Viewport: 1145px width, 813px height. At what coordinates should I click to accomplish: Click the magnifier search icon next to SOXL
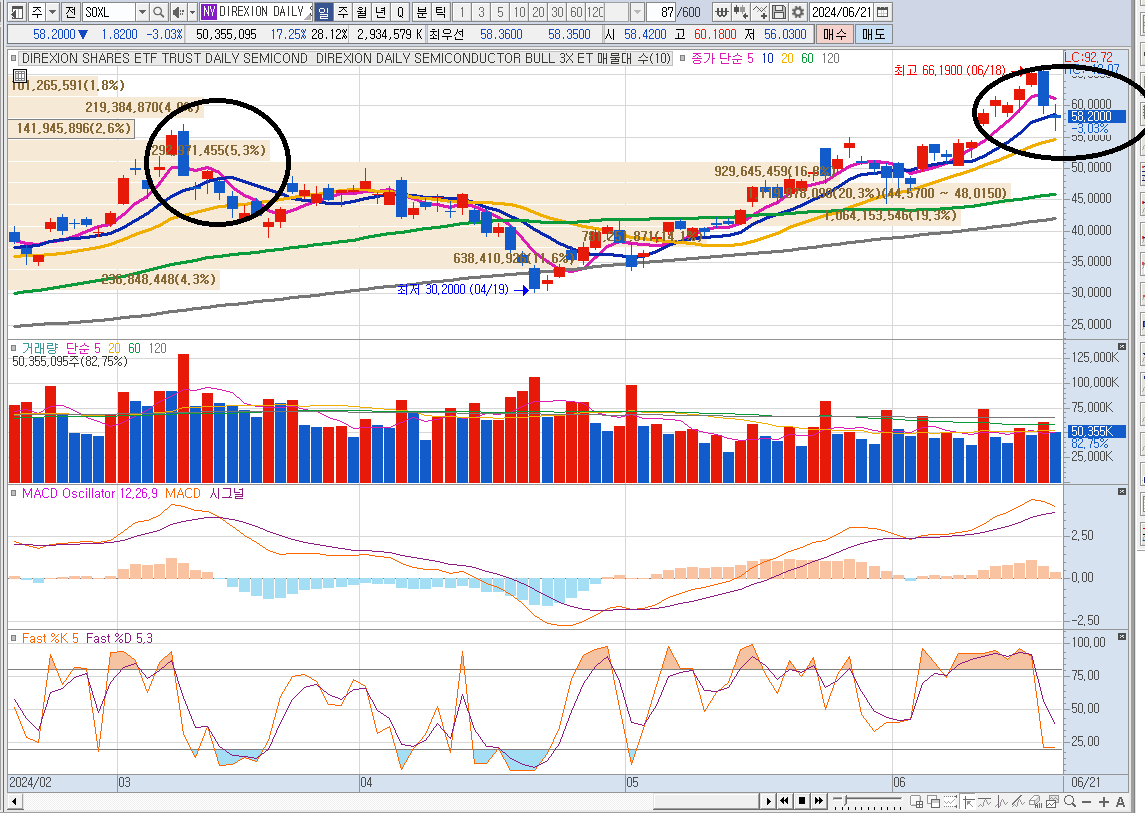coord(158,12)
